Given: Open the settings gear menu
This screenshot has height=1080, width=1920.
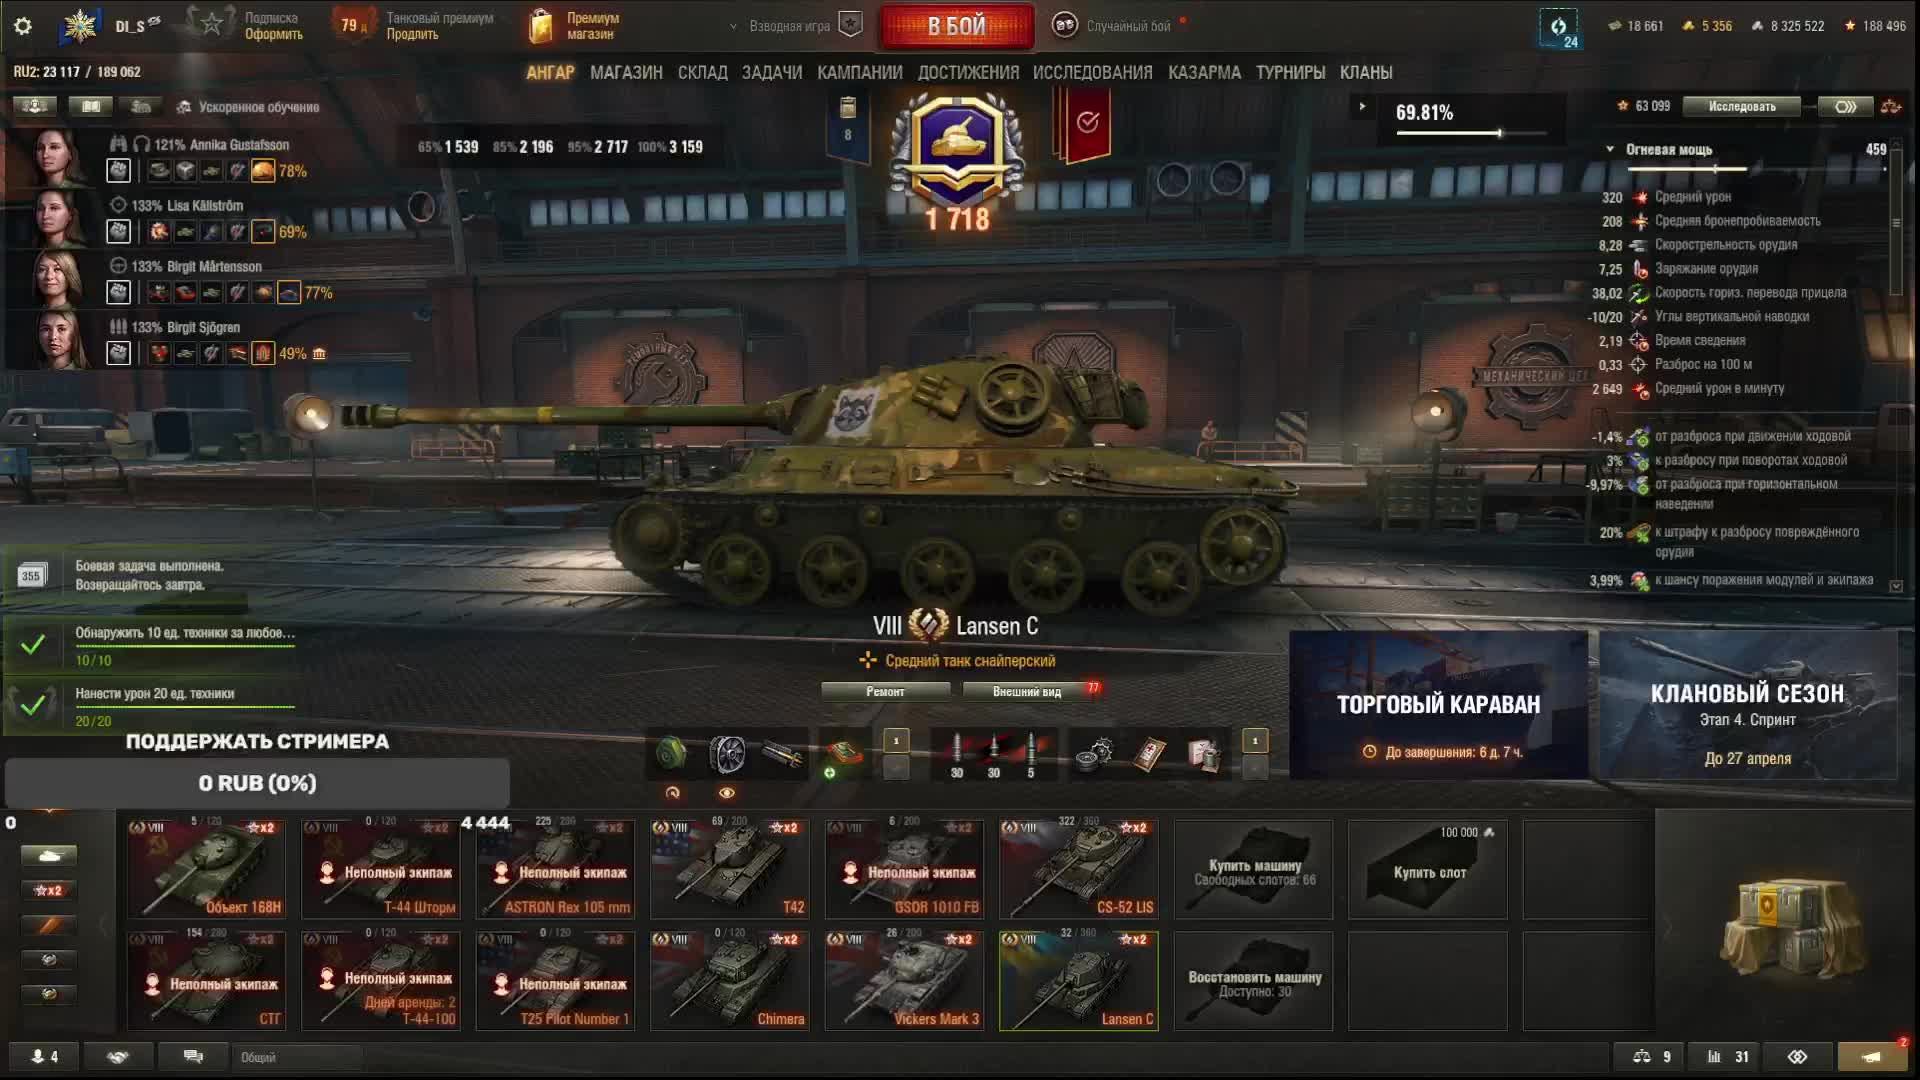Looking at the screenshot, I should coord(23,26).
